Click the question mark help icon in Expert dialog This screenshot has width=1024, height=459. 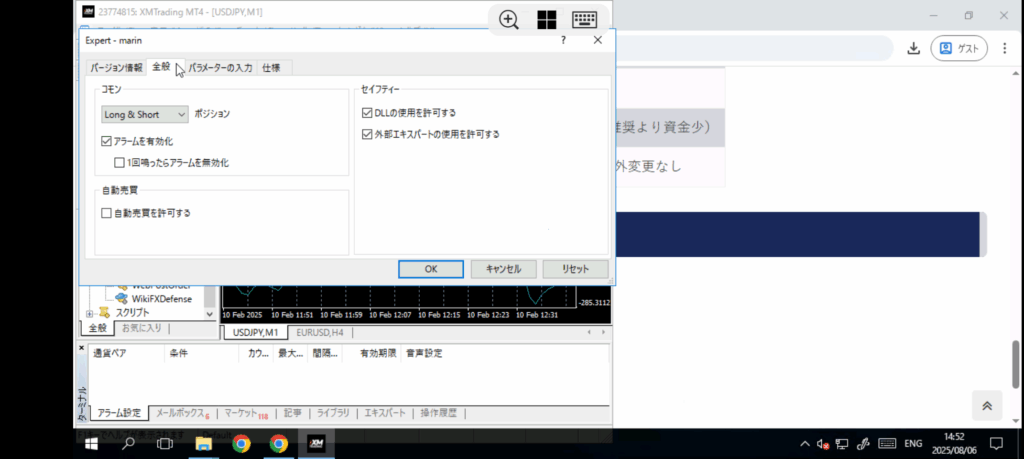pyautogui.click(x=563, y=40)
